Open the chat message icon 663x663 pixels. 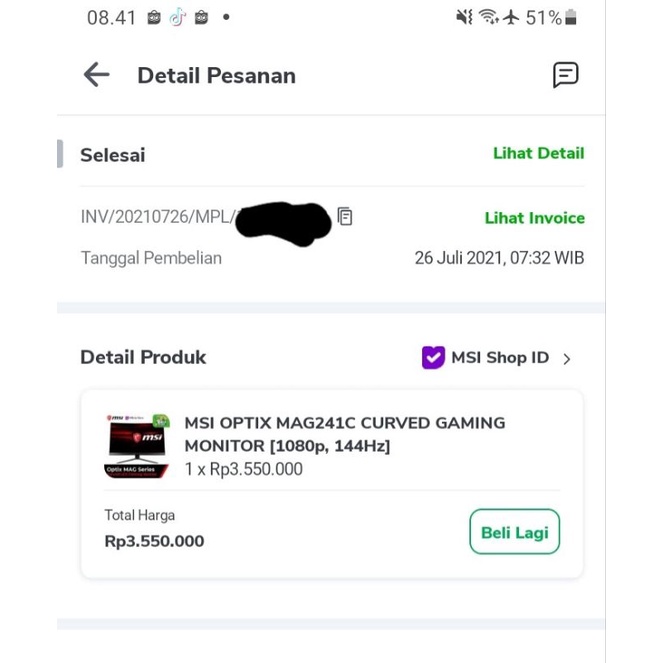click(565, 75)
